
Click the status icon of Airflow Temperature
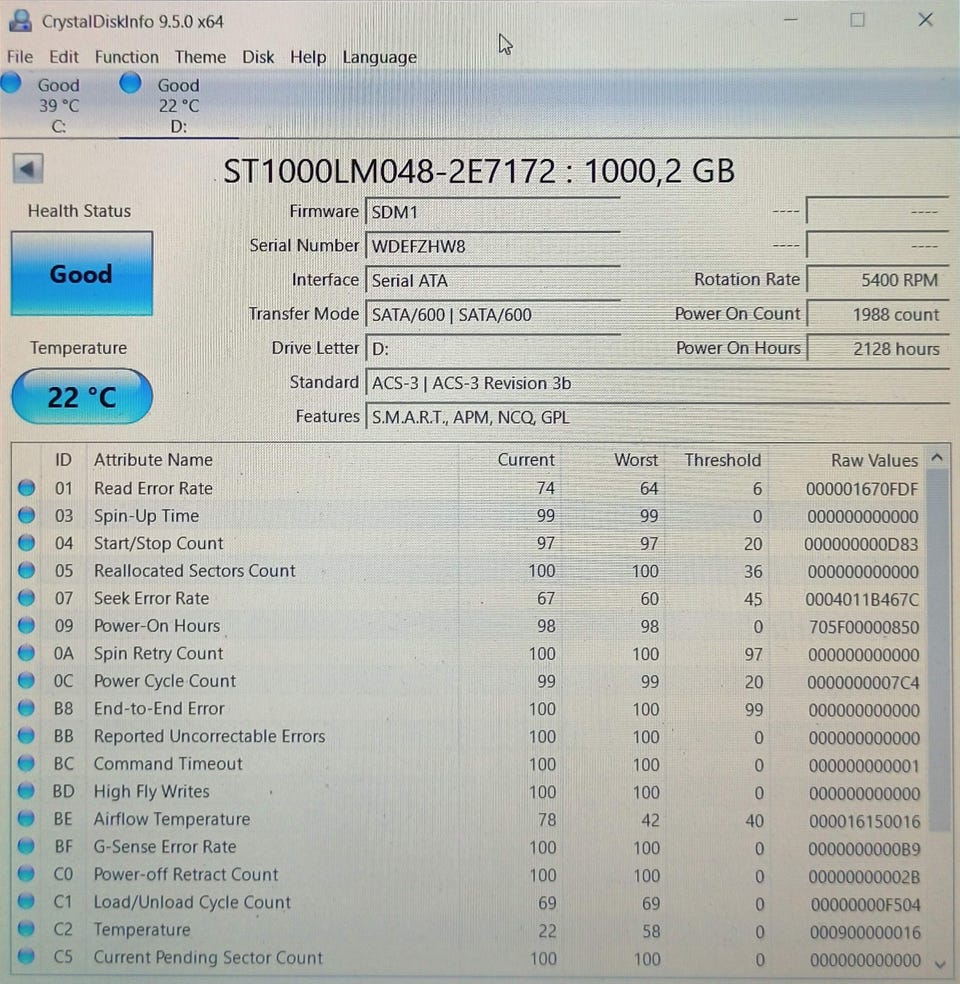coord(26,819)
